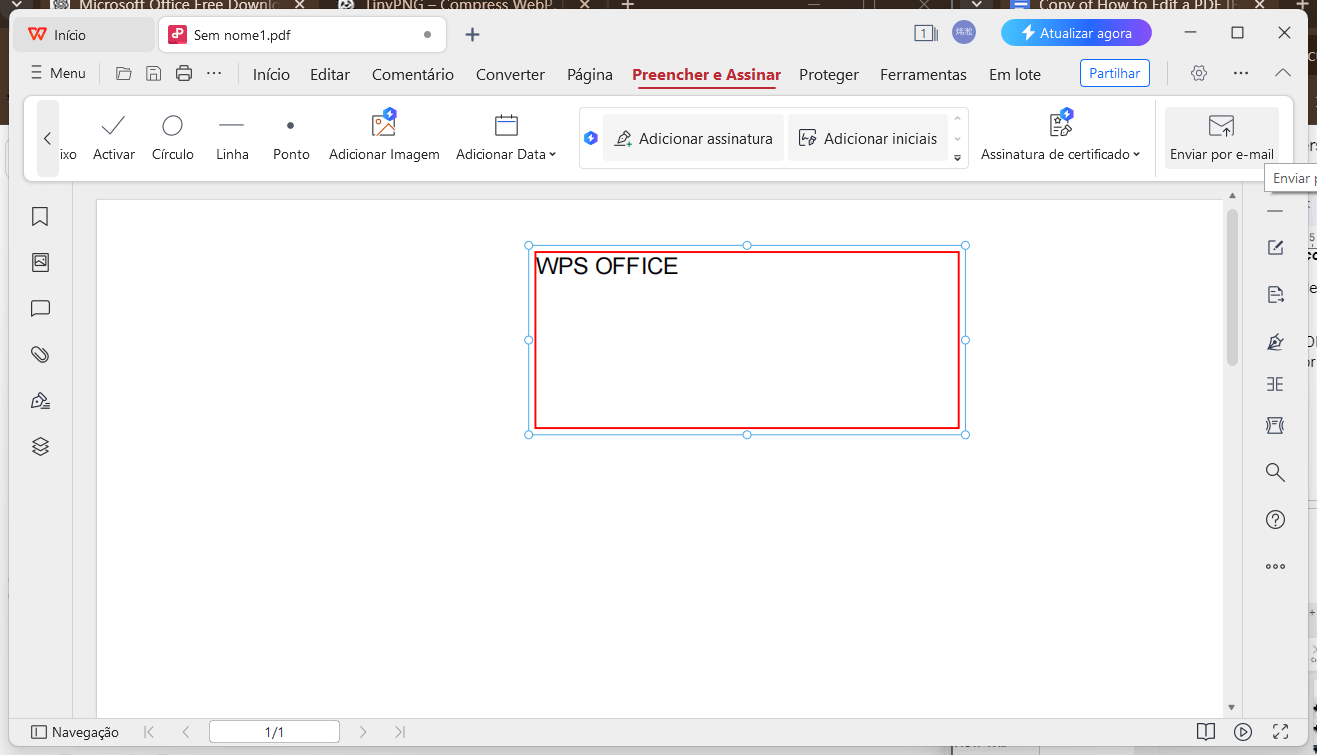Select the Sem nome1.pdf document tab

pyautogui.click(x=301, y=35)
